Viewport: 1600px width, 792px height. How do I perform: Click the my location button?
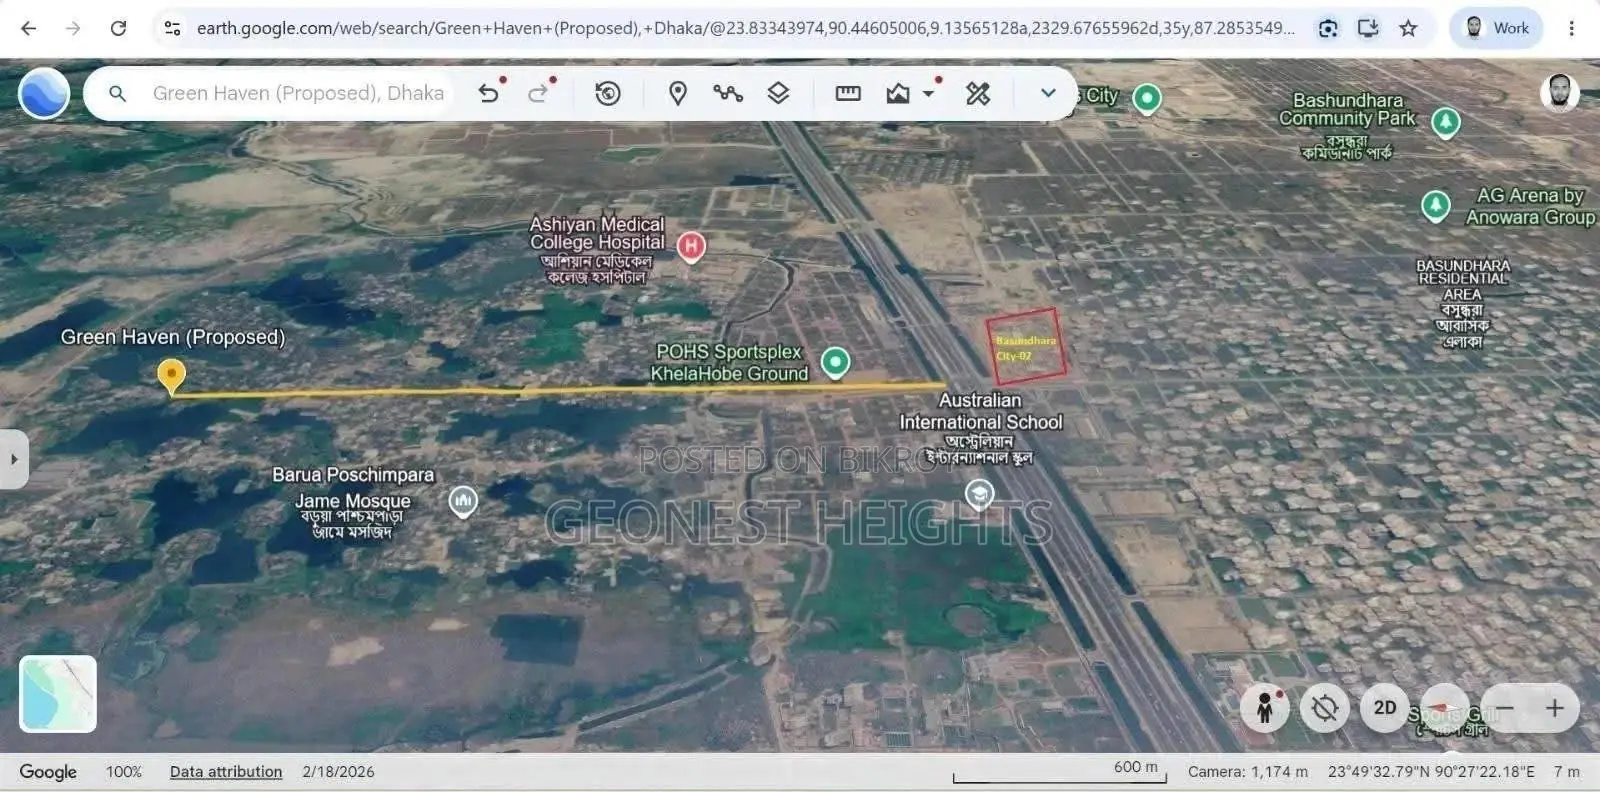tap(1325, 708)
